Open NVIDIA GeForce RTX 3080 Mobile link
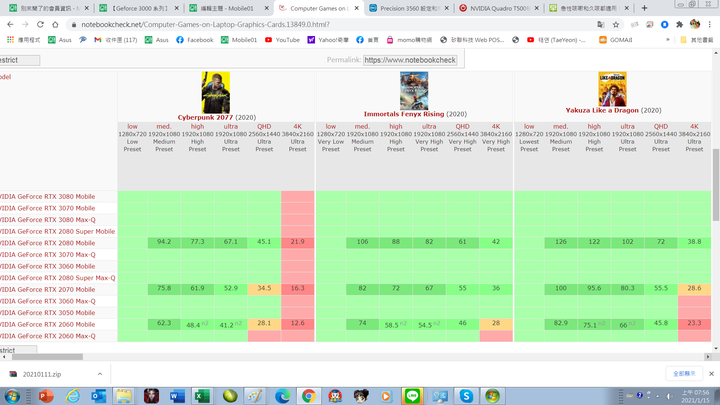The image size is (720, 405). point(47,197)
